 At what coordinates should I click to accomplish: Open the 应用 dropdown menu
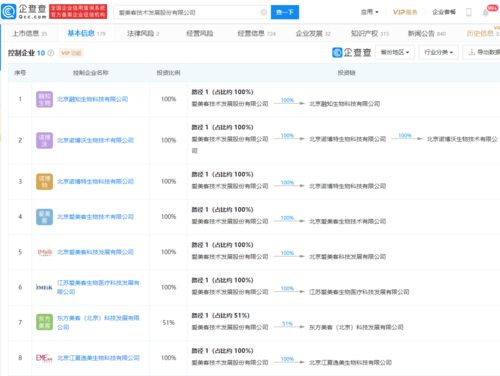pyautogui.click(x=369, y=12)
